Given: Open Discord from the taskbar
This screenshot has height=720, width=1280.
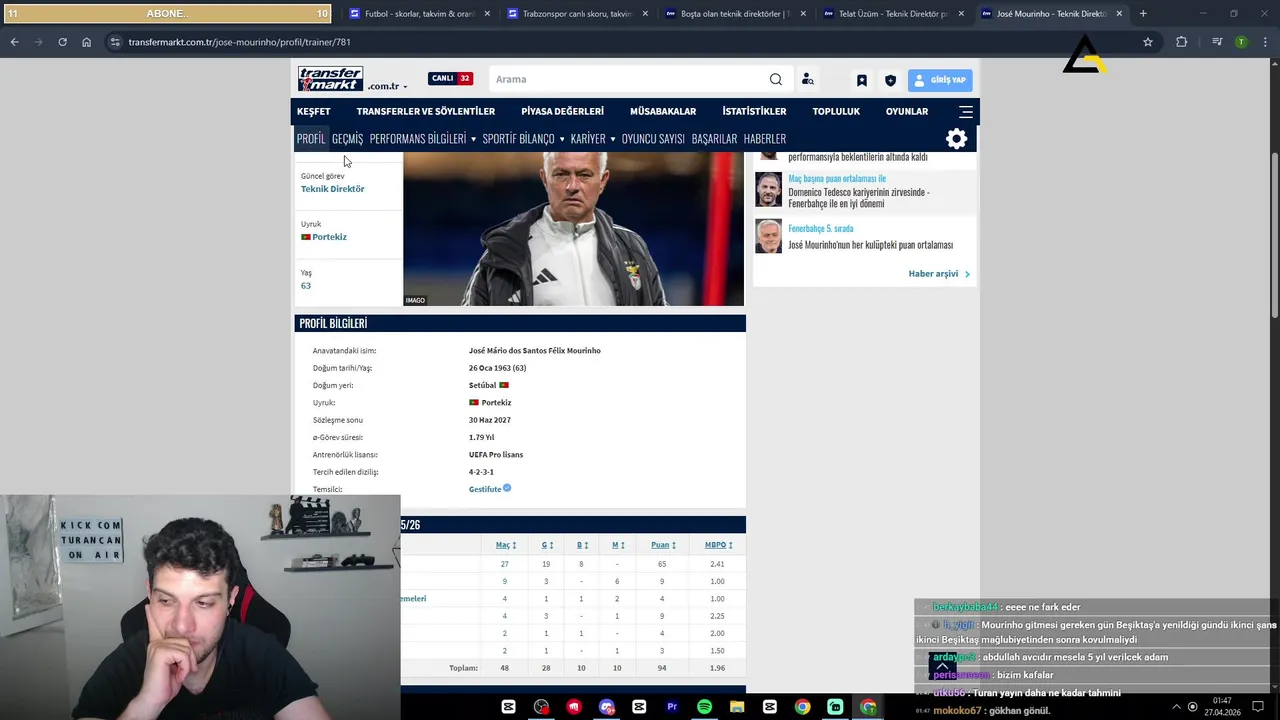Looking at the screenshot, I should (x=607, y=707).
